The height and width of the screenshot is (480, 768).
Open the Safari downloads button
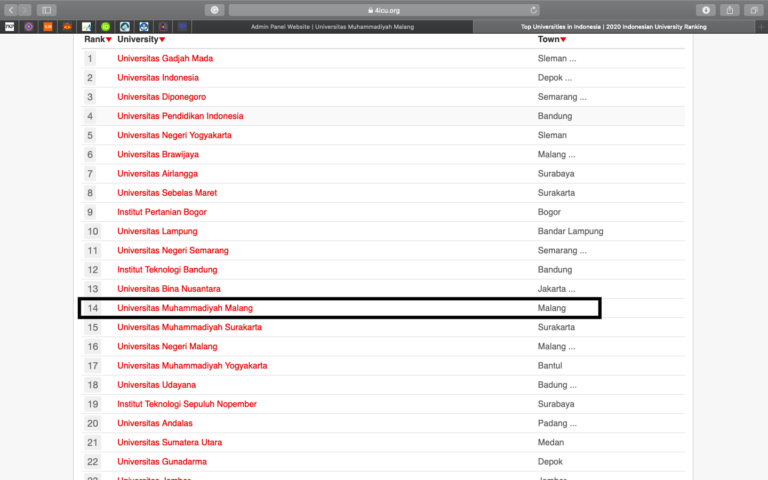(706, 10)
